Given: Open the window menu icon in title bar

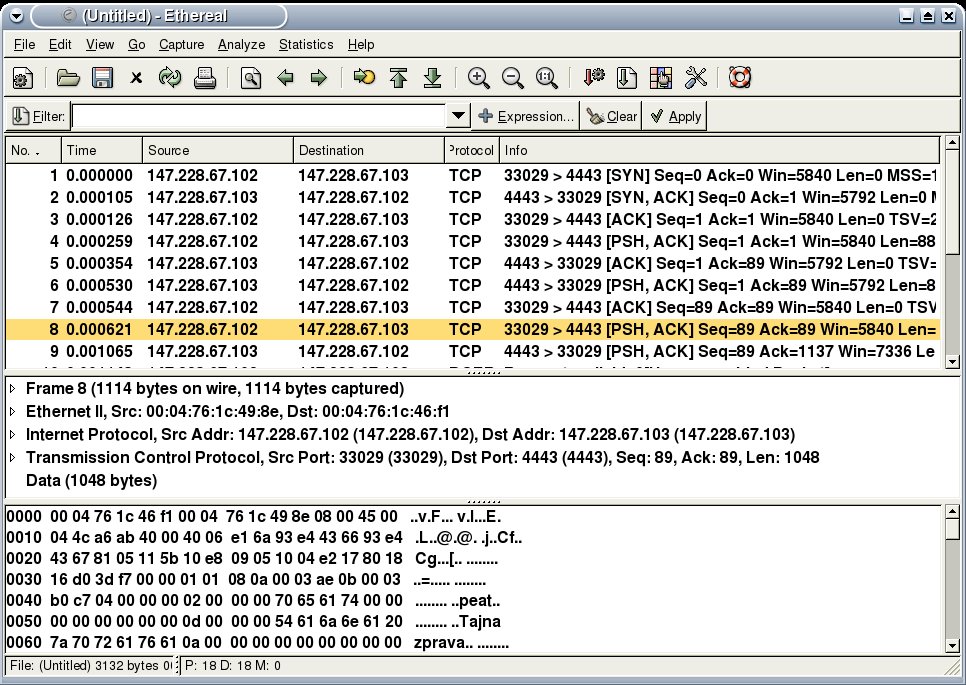Looking at the screenshot, I should click(17, 16).
